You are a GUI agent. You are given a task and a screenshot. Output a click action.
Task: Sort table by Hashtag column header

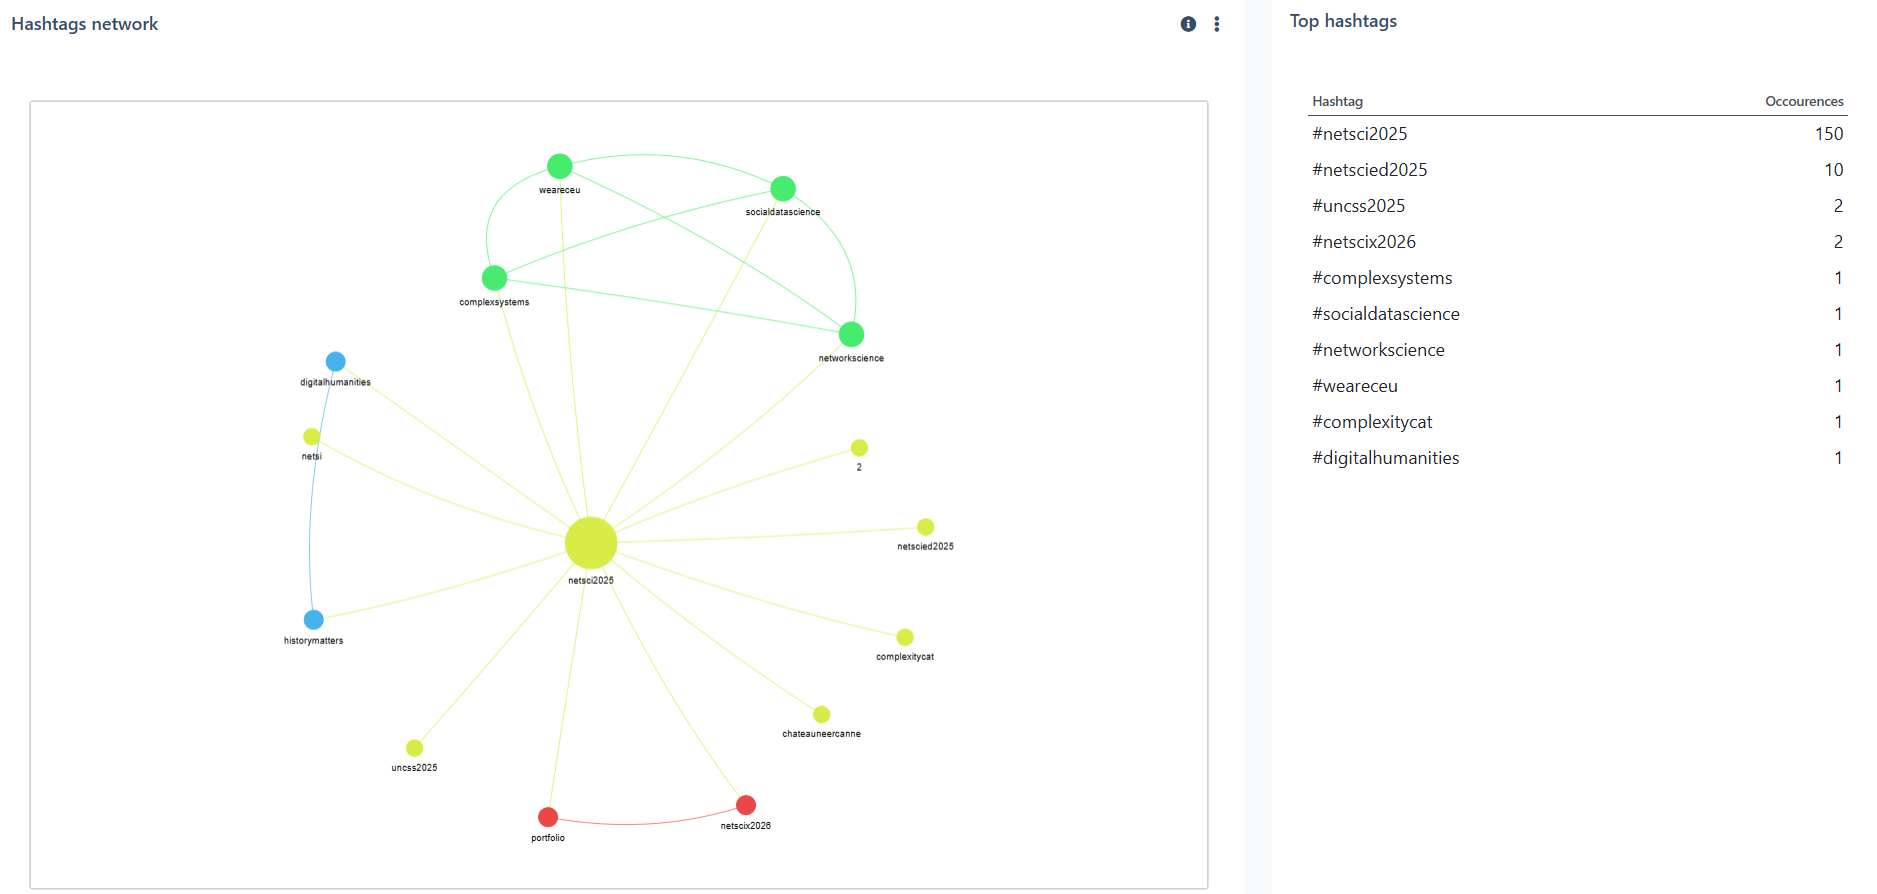(x=1337, y=101)
